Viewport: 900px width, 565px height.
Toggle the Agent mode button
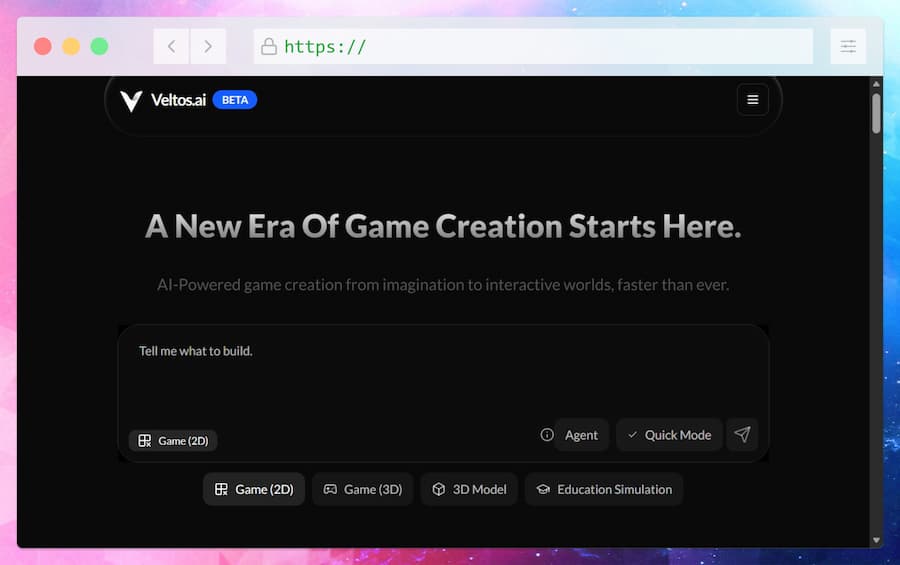[x=581, y=435]
